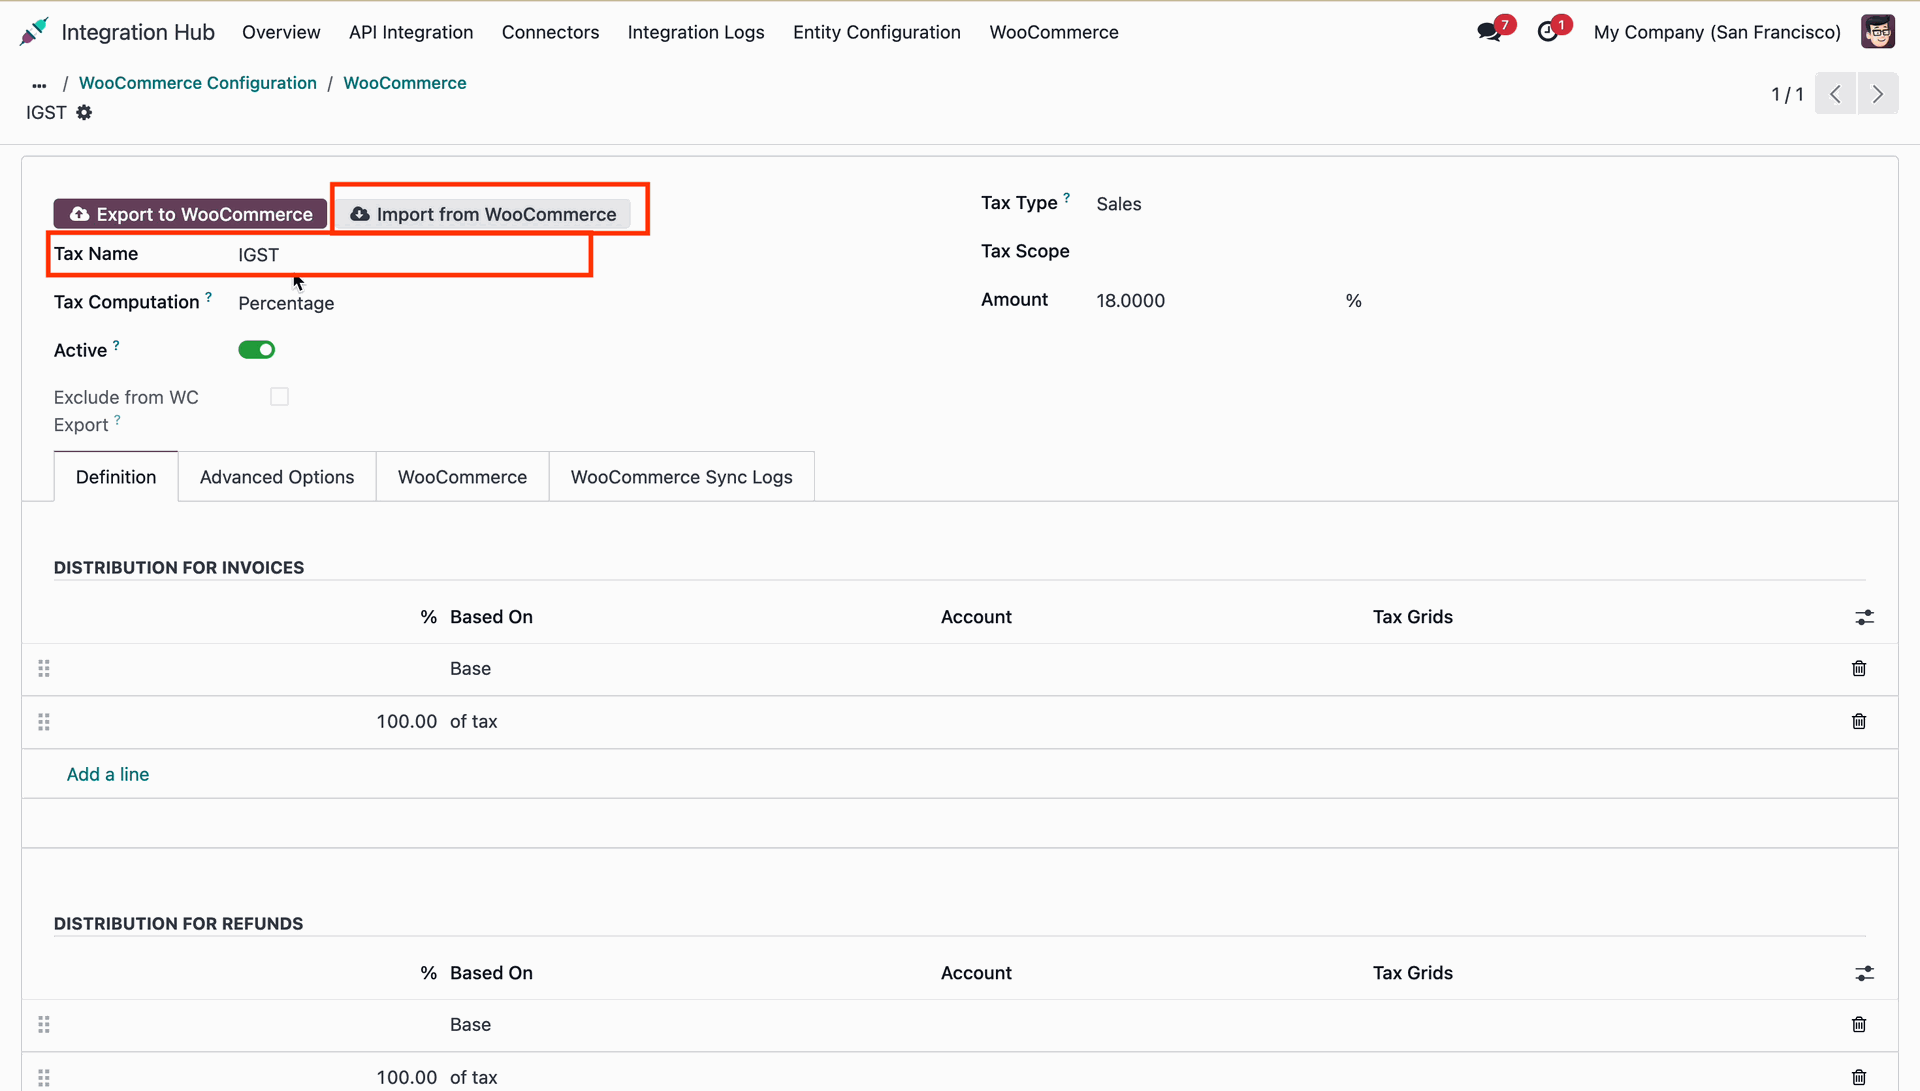Viewport: 1920px width, 1091px height.
Task: Click Export to WooCommerce button
Action: coord(190,214)
